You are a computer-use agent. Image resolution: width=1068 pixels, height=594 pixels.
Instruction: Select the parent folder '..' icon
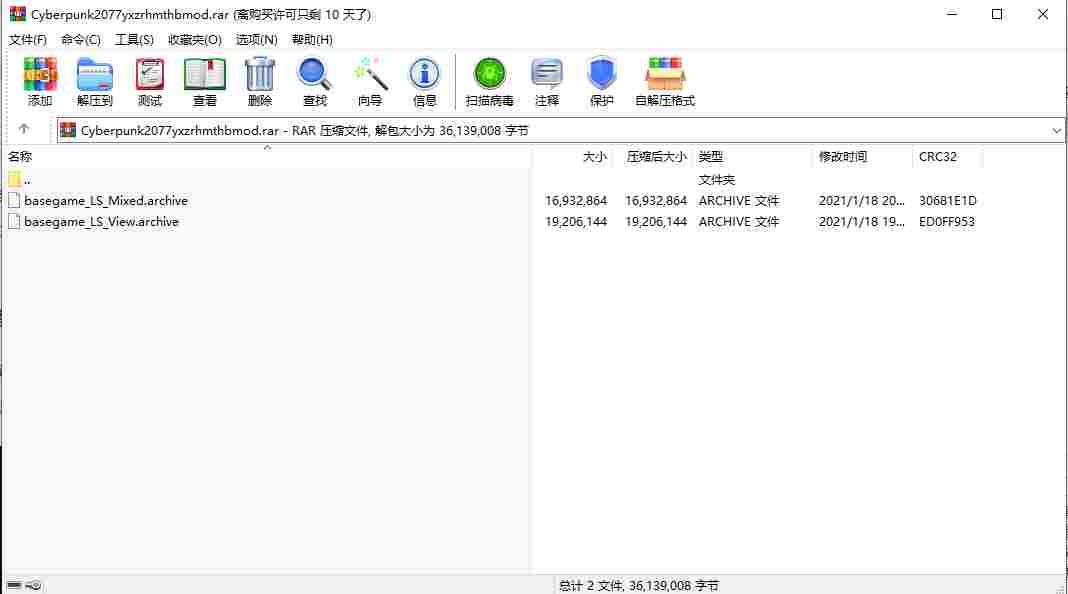[x=14, y=179]
